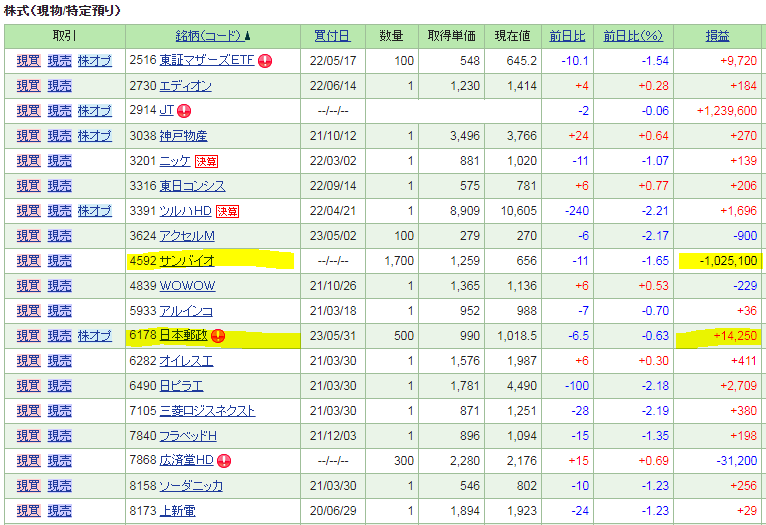
Task: Open 日ピラ工 stock link
Action: point(181,386)
